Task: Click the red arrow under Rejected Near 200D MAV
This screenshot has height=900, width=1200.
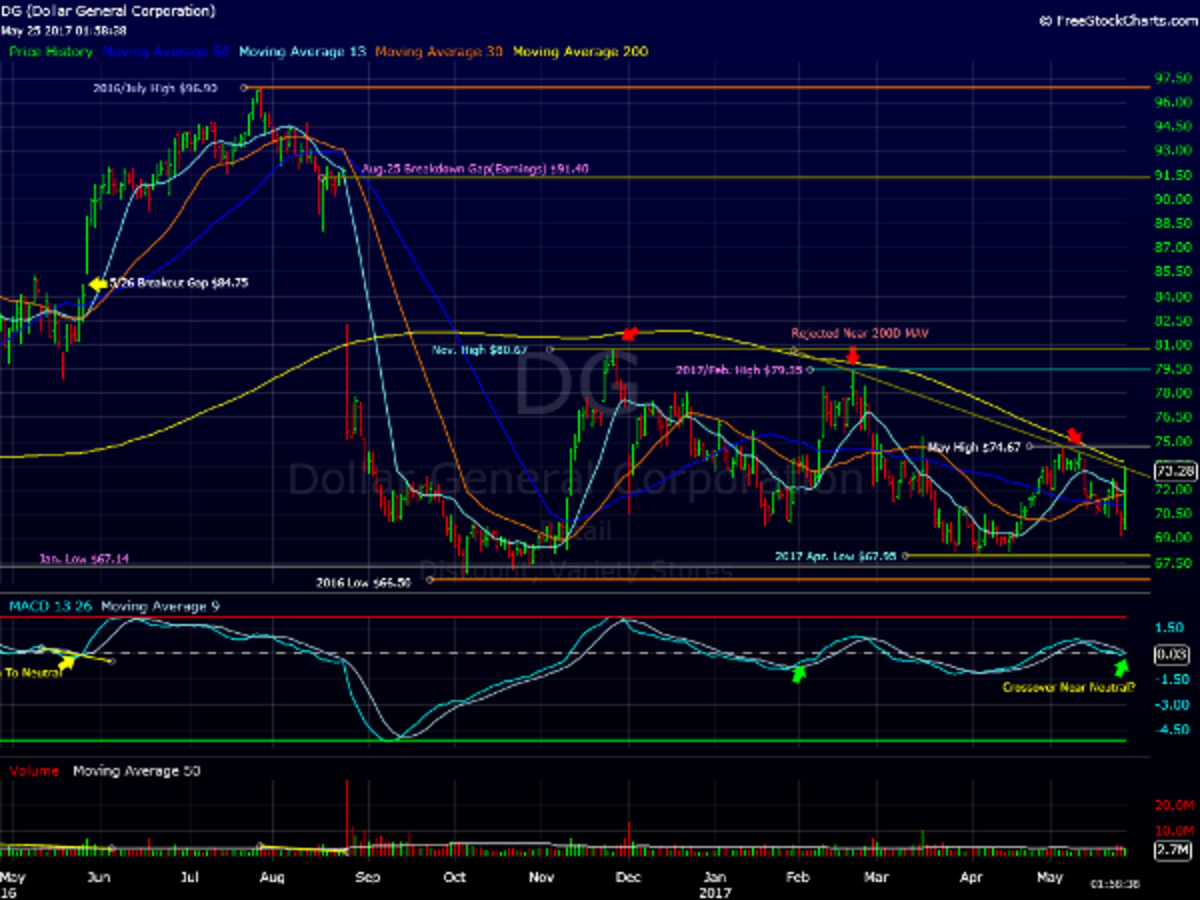Action: click(x=852, y=355)
